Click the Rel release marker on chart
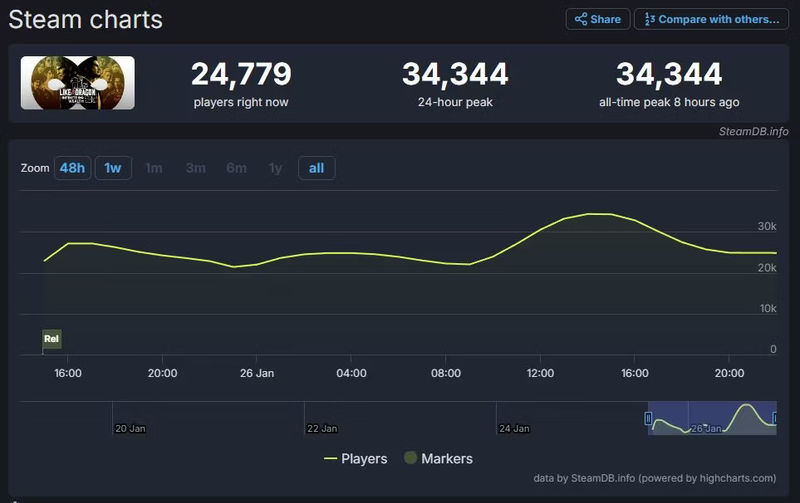Viewport: 800px width, 503px height. coord(52,339)
